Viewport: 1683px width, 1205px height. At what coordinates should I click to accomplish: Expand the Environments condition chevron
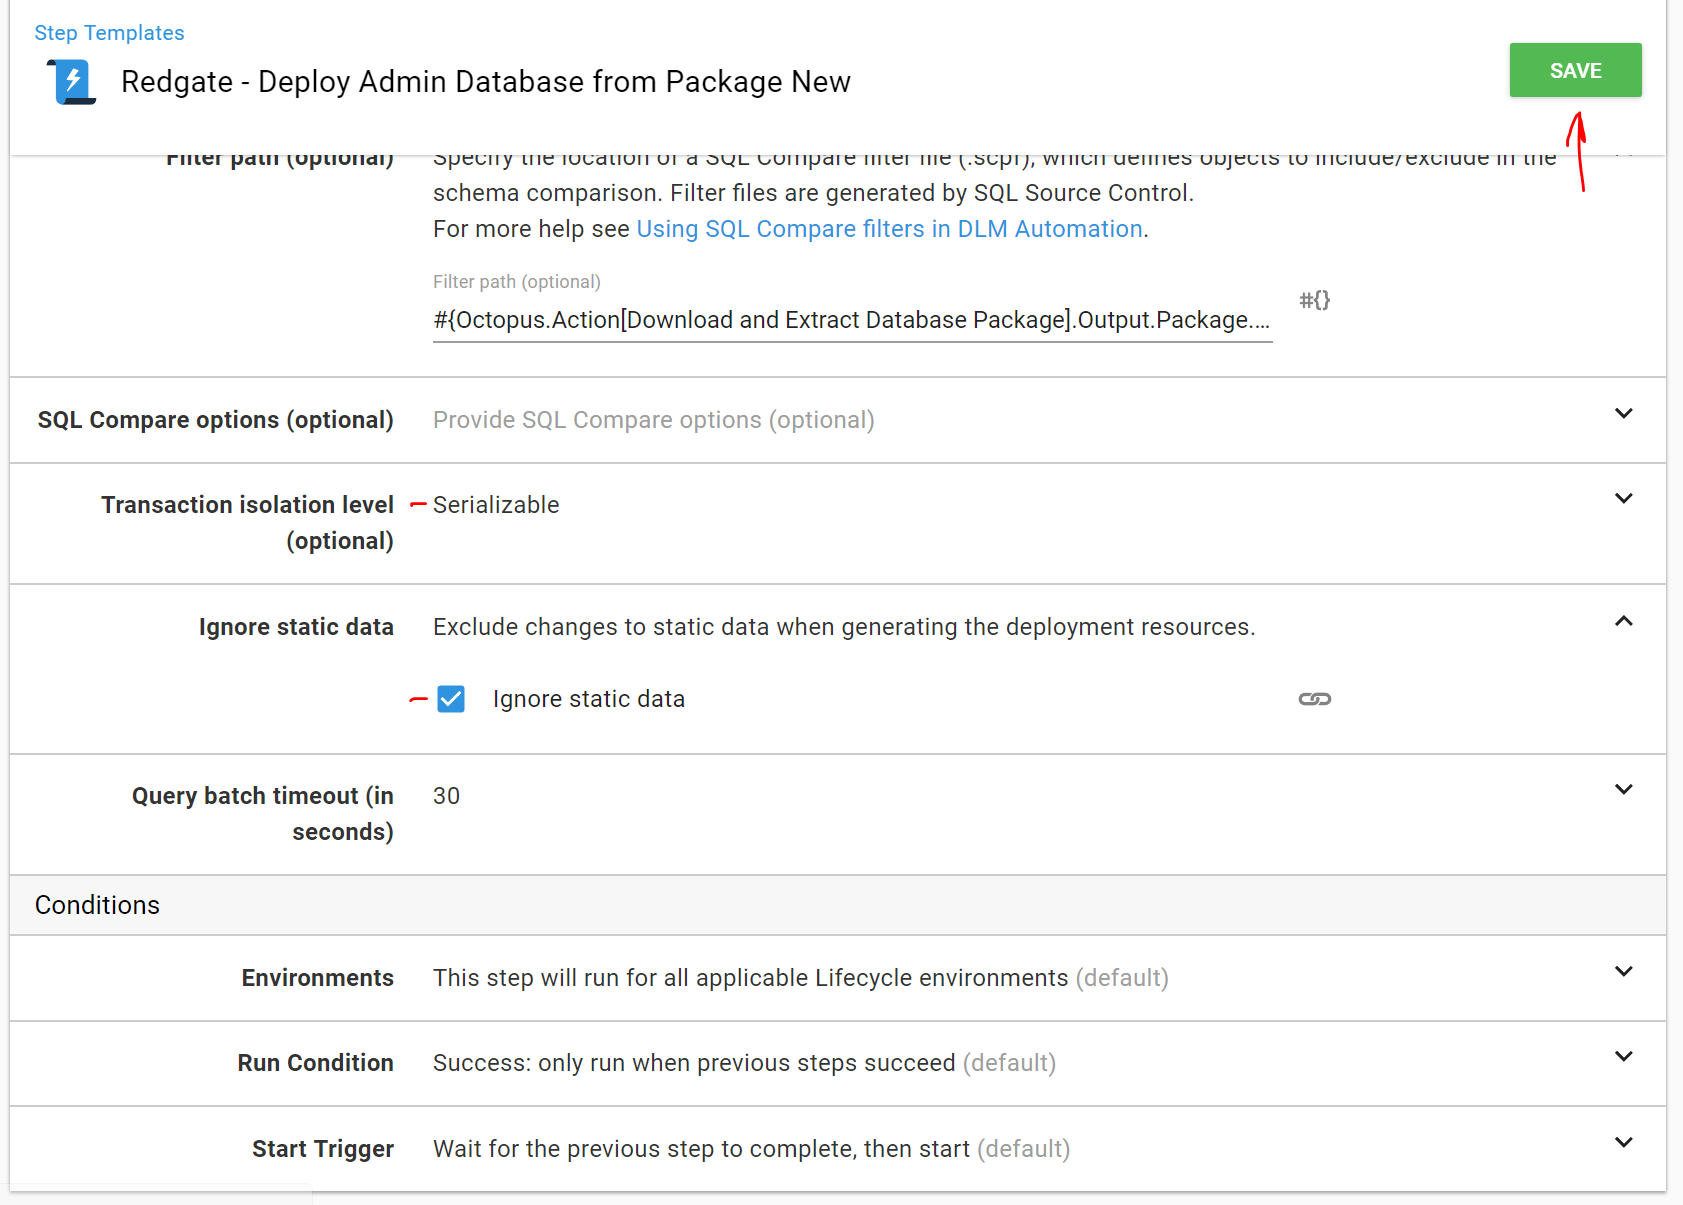[1623, 971]
